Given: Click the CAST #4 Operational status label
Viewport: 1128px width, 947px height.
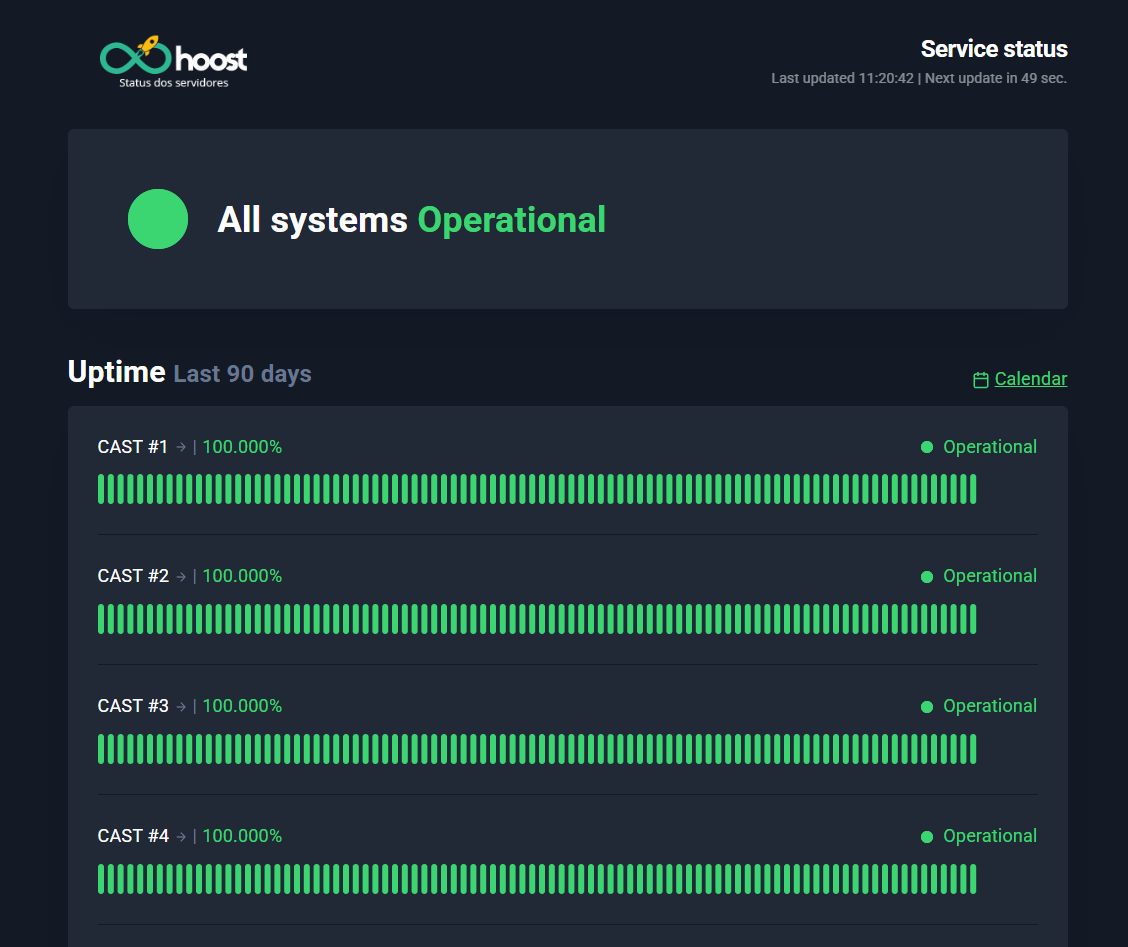Looking at the screenshot, I should click(x=989, y=836).
